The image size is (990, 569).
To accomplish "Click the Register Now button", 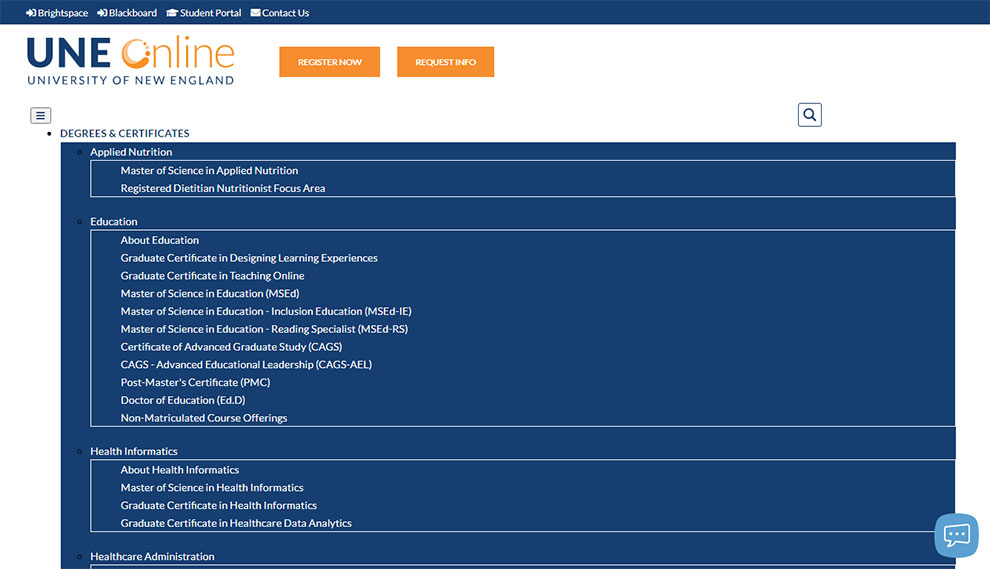I will (x=330, y=62).
